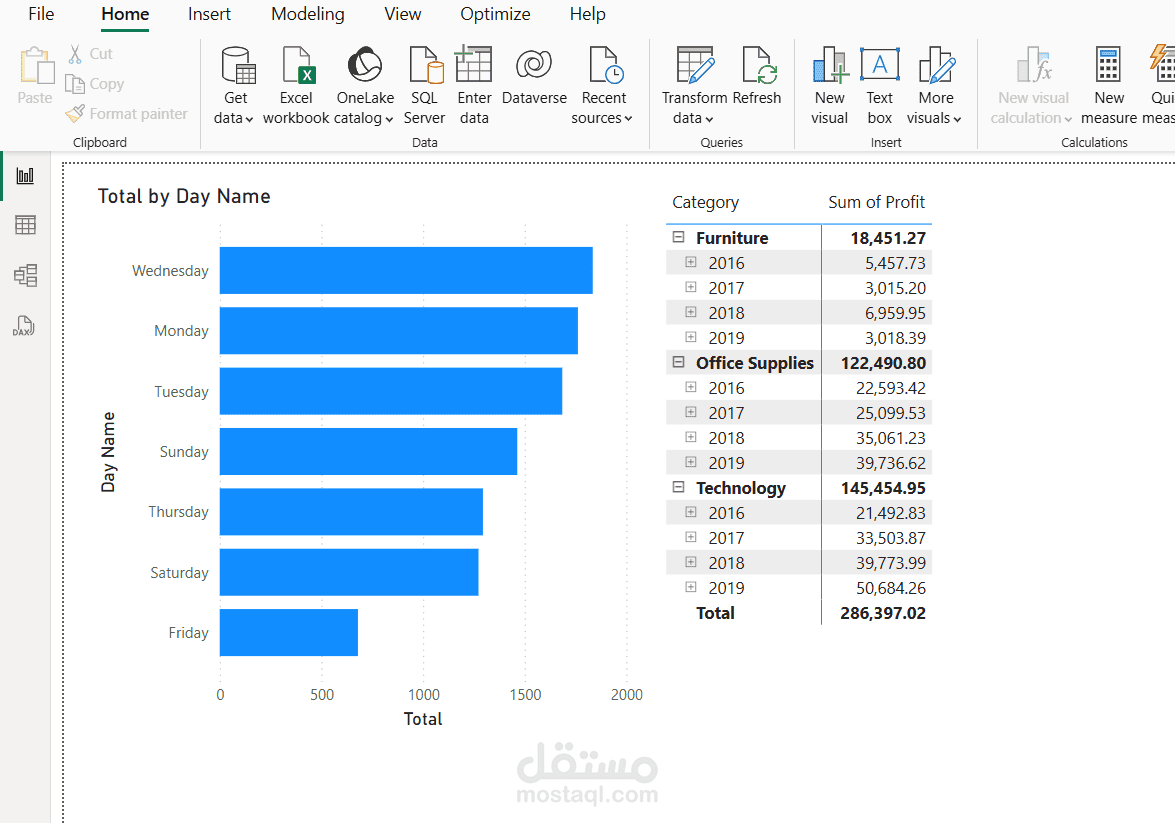Select the Home ribbon tab
1175x823 pixels.
(125, 14)
